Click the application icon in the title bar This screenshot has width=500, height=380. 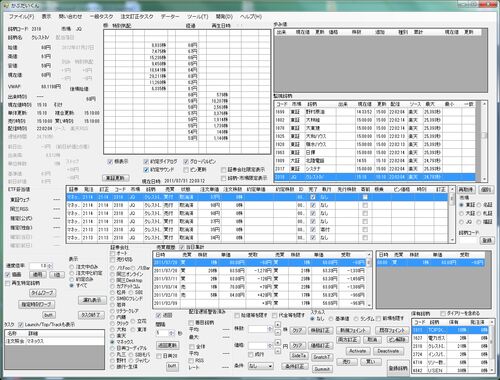[x=5, y=5]
